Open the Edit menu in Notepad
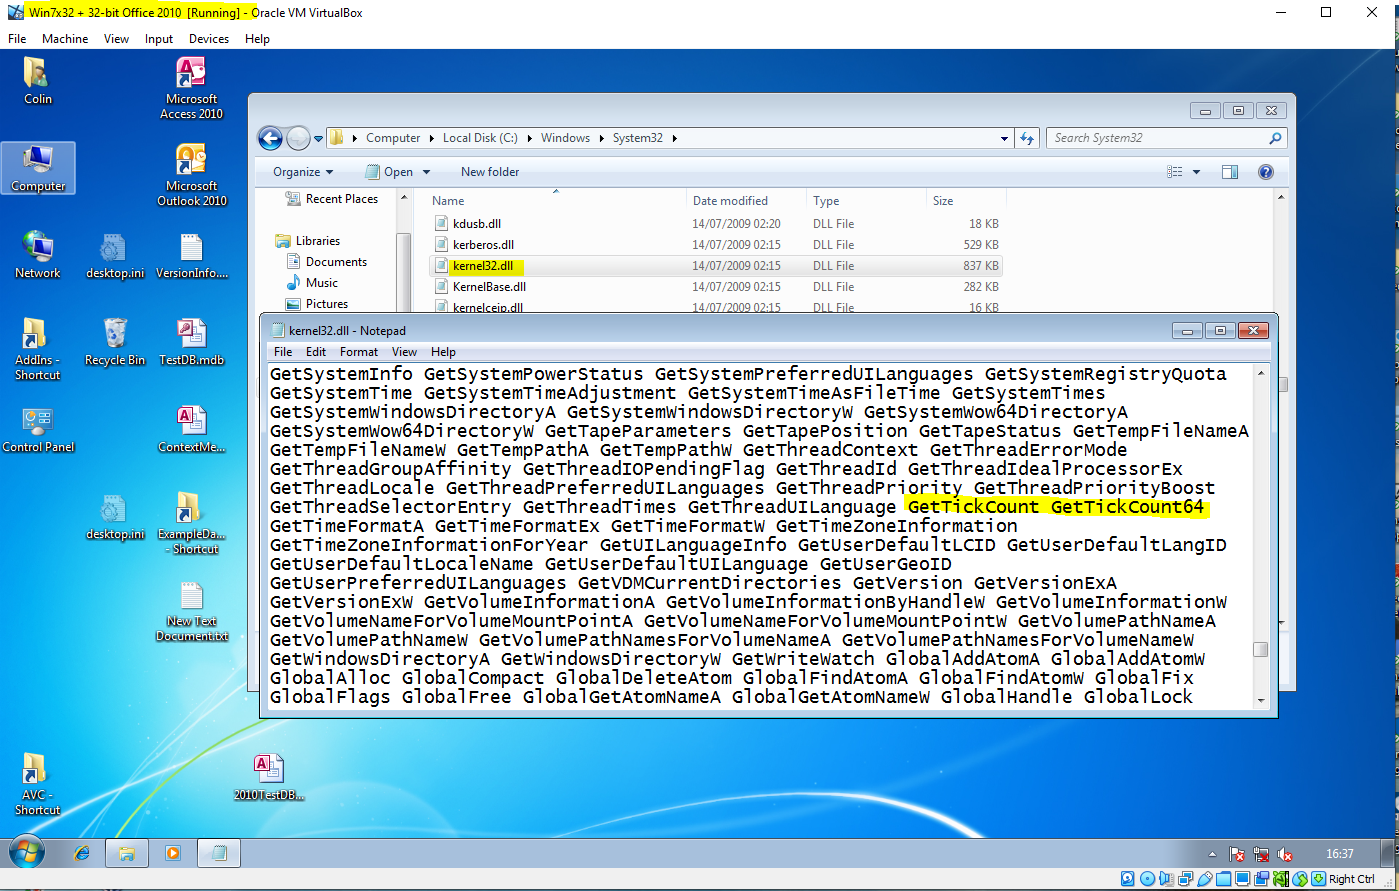The image size is (1399, 891). tap(316, 352)
